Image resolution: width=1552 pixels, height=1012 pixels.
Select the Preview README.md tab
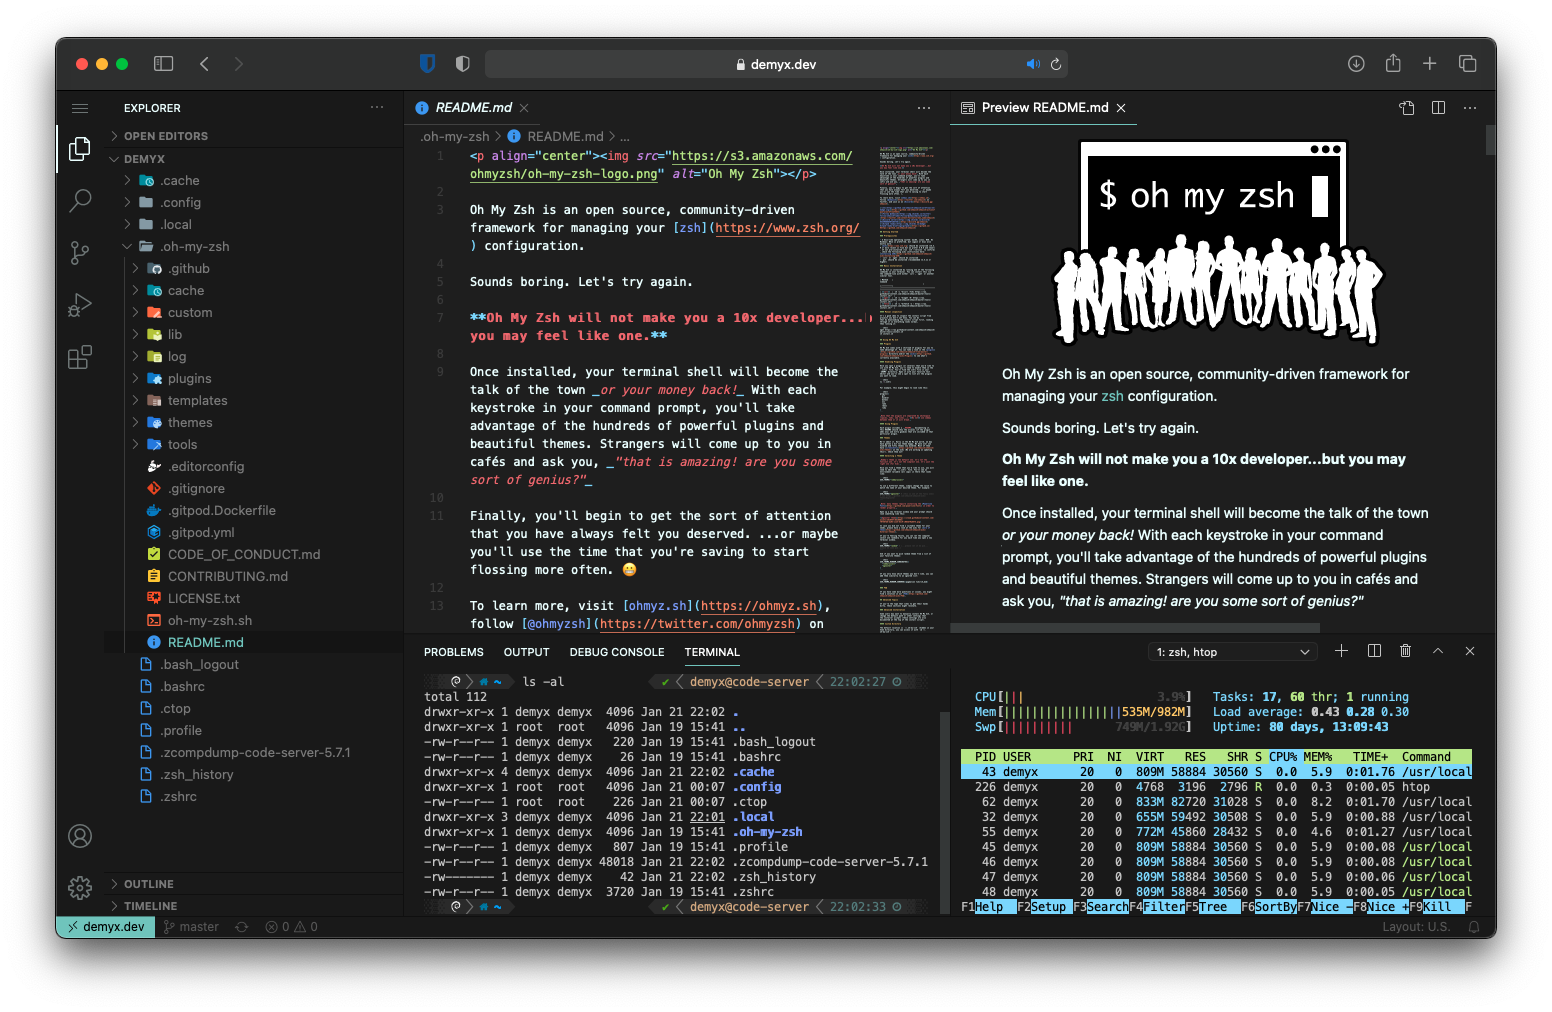coord(1044,108)
